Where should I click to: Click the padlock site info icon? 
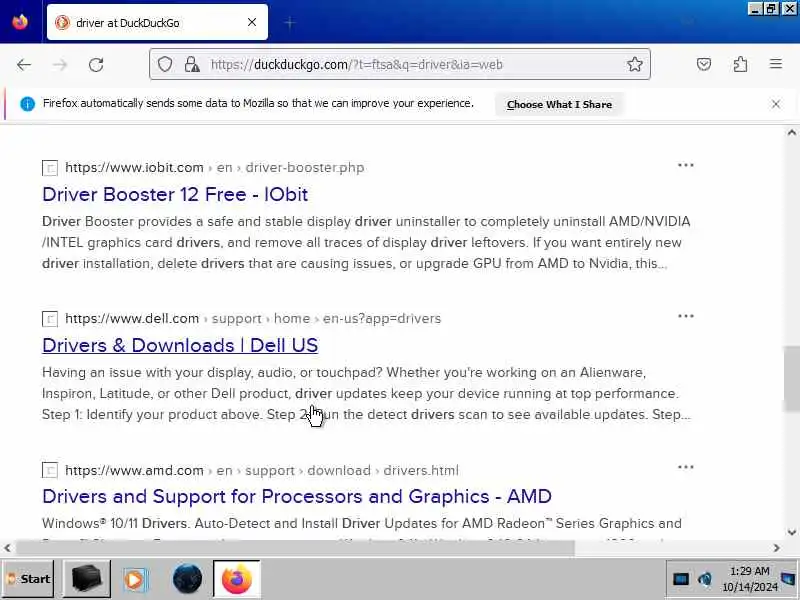click(x=192, y=64)
